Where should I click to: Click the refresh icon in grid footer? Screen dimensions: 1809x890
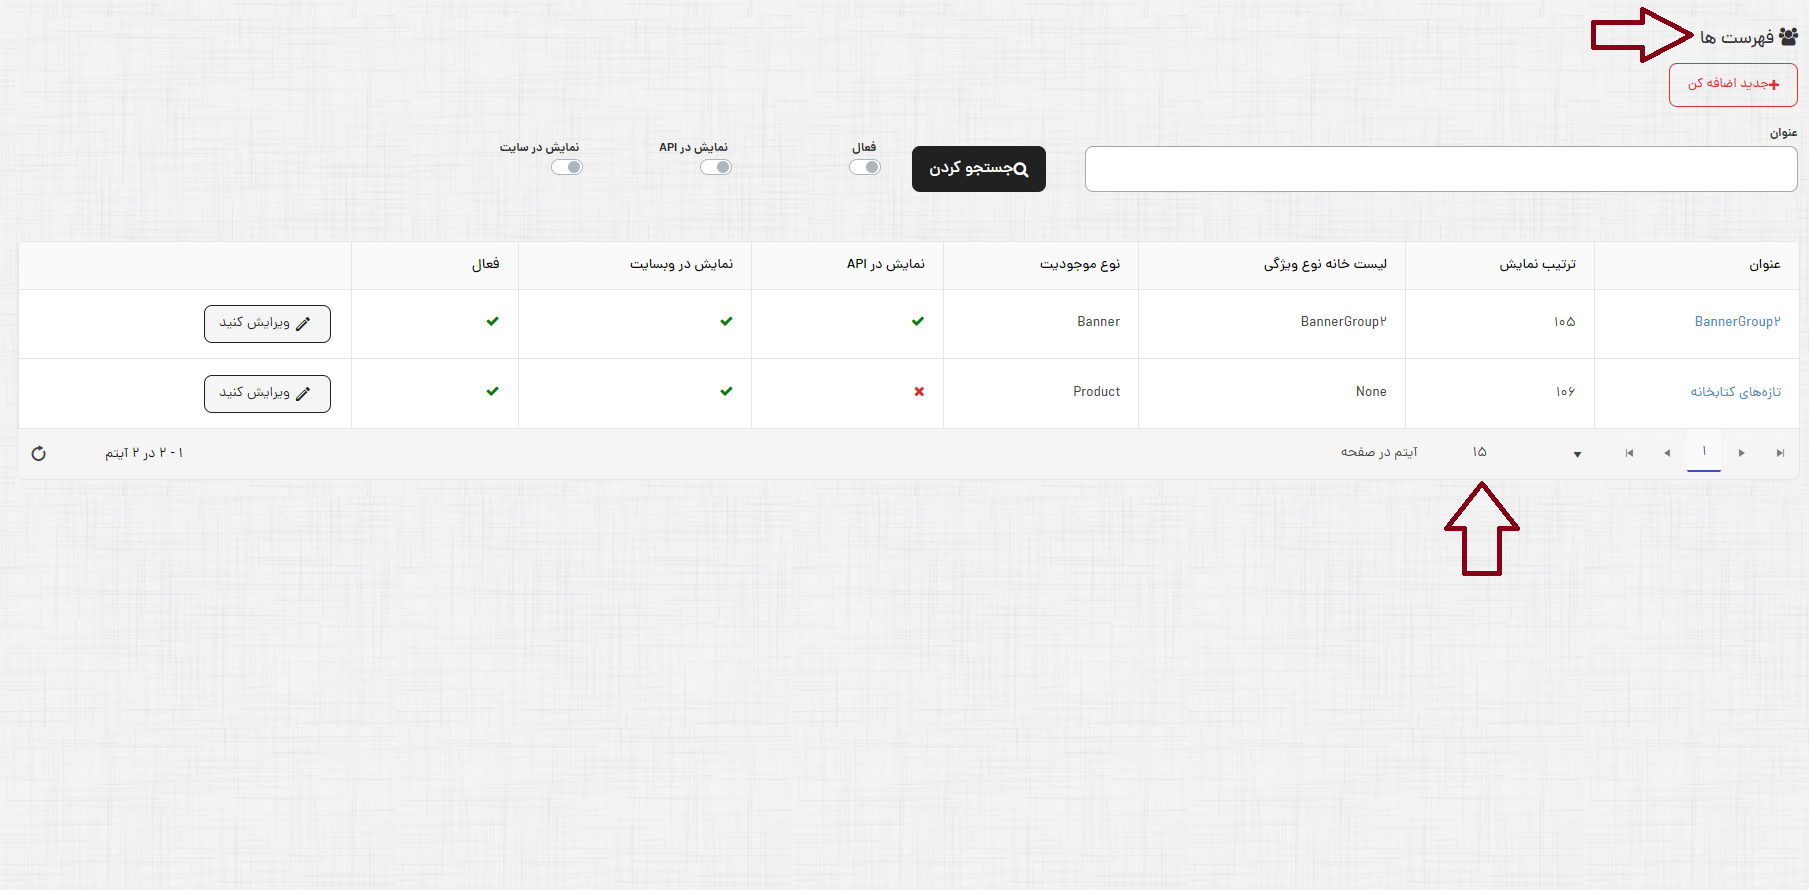(x=39, y=453)
